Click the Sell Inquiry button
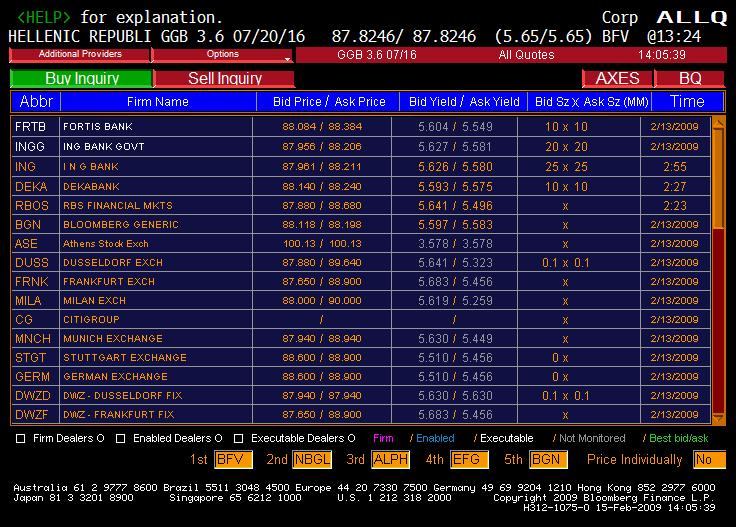The image size is (736, 527). click(224, 78)
